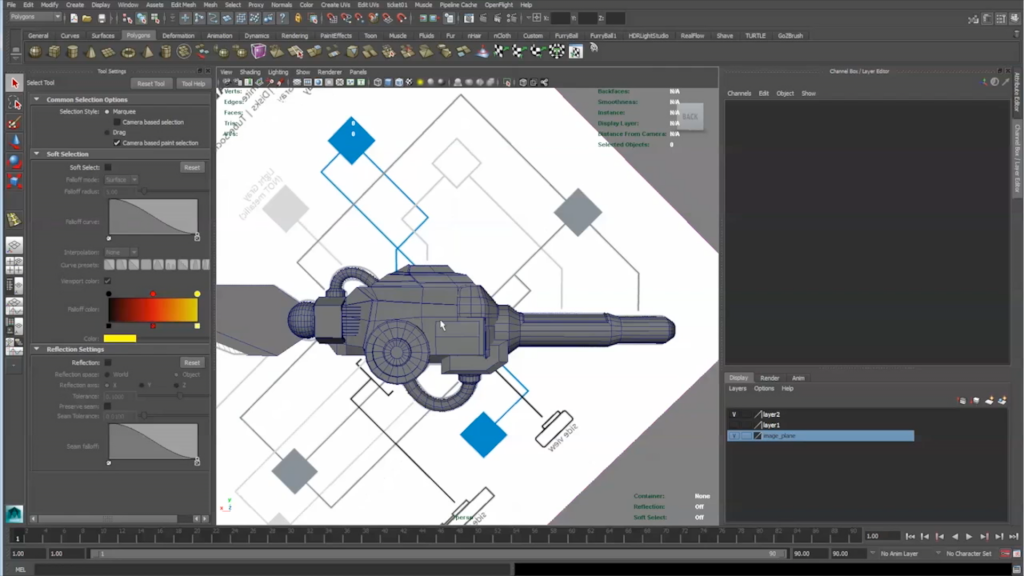
Task: Create a new scene file icon
Action: click(74, 18)
